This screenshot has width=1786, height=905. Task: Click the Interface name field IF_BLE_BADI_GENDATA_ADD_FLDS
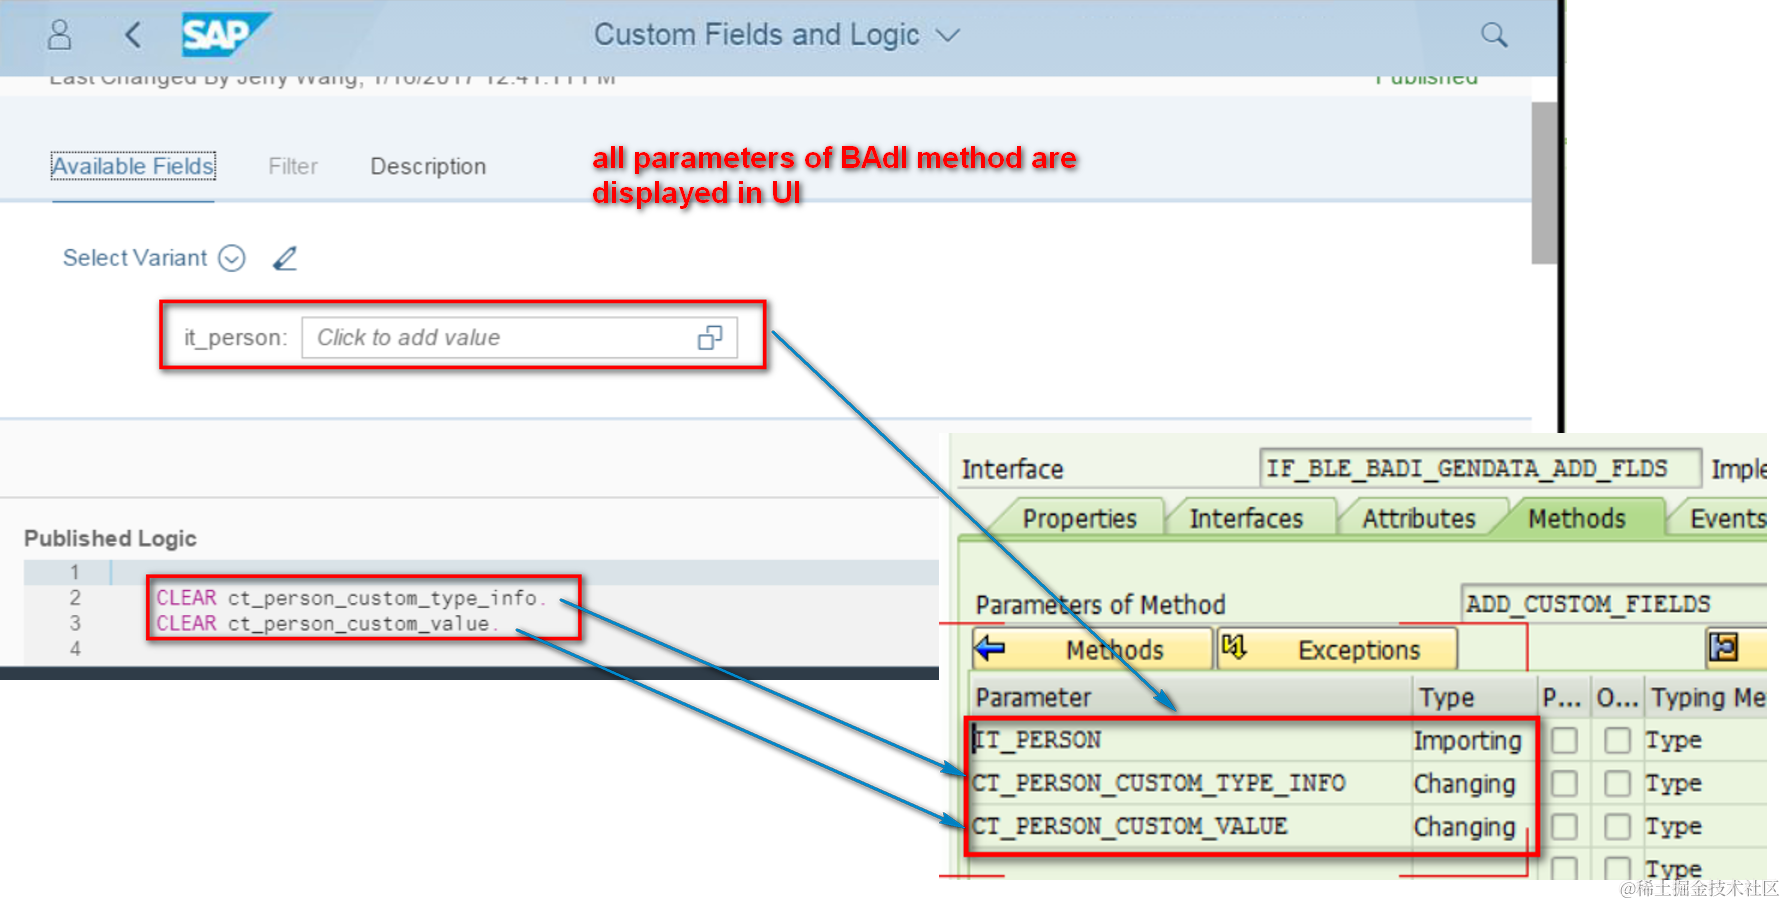1480,468
